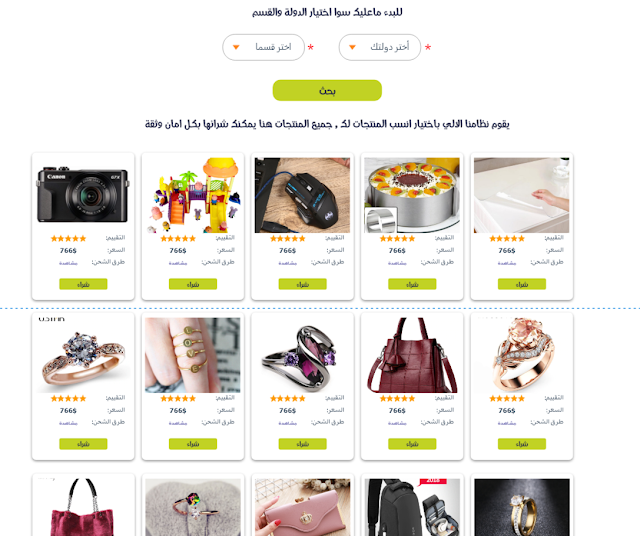Click the green search button (بحث)
Viewport: 640px width, 536px height.
(327, 90)
